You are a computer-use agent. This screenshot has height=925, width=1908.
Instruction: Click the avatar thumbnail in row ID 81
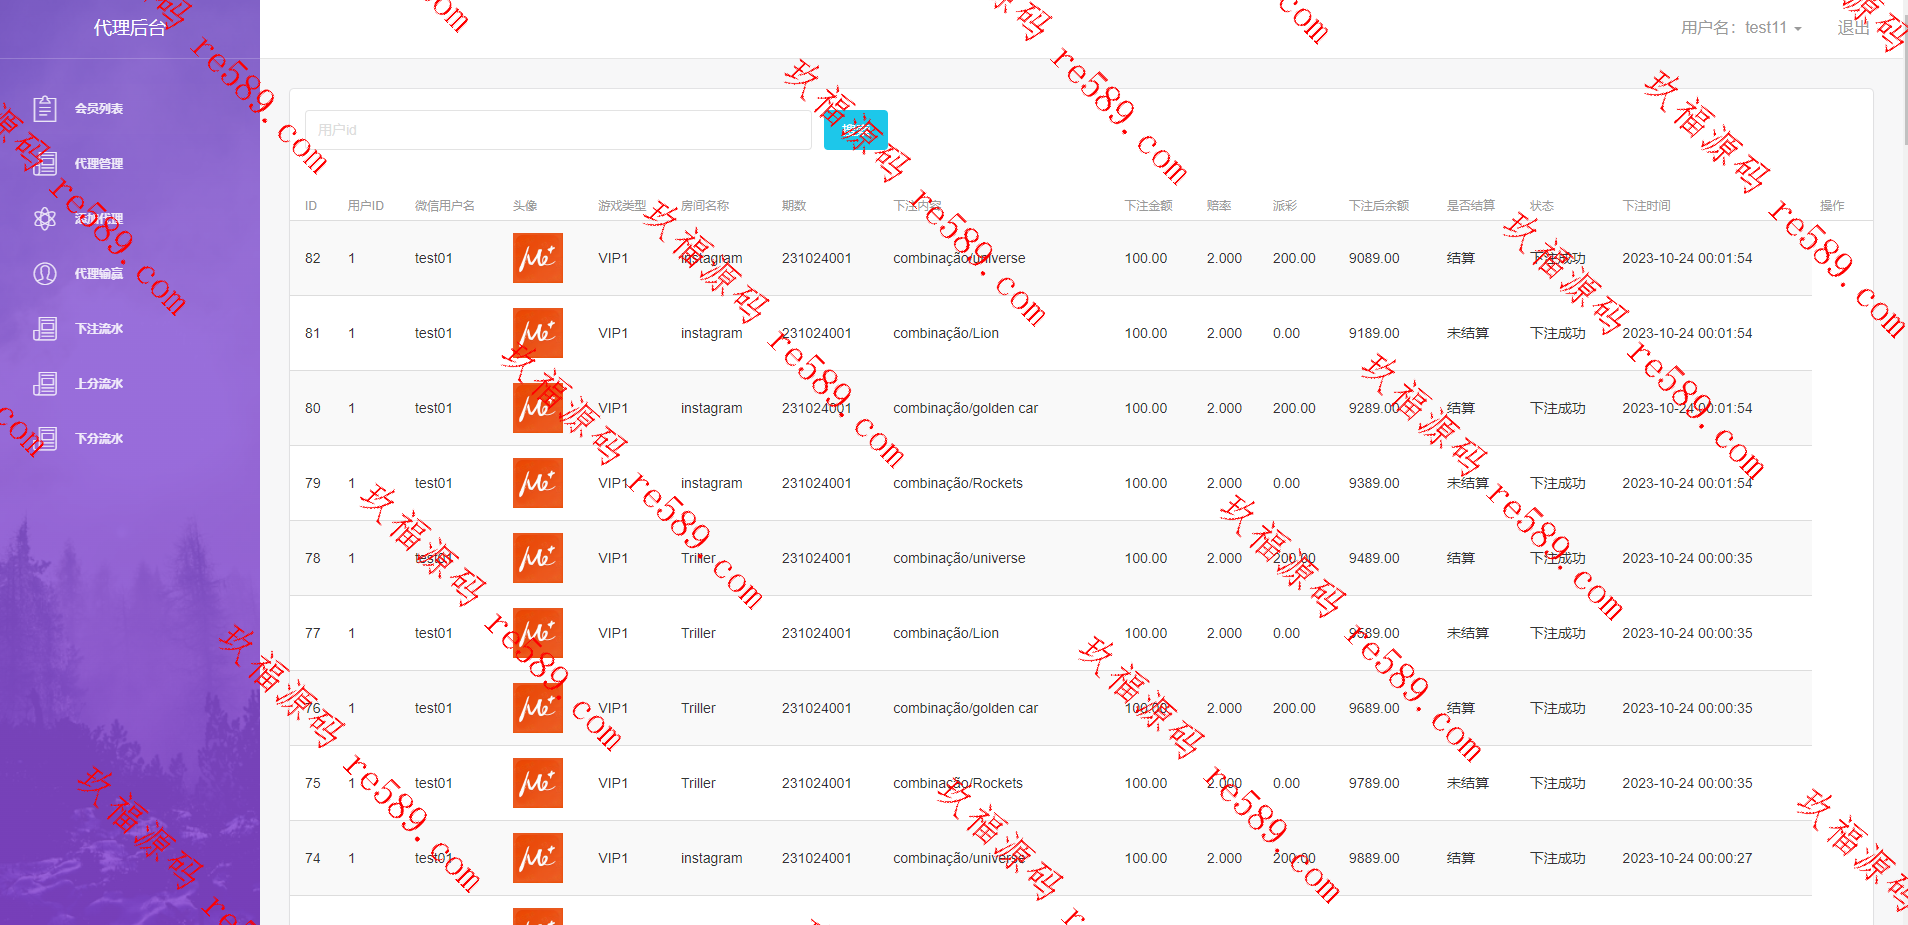(538, 333)
